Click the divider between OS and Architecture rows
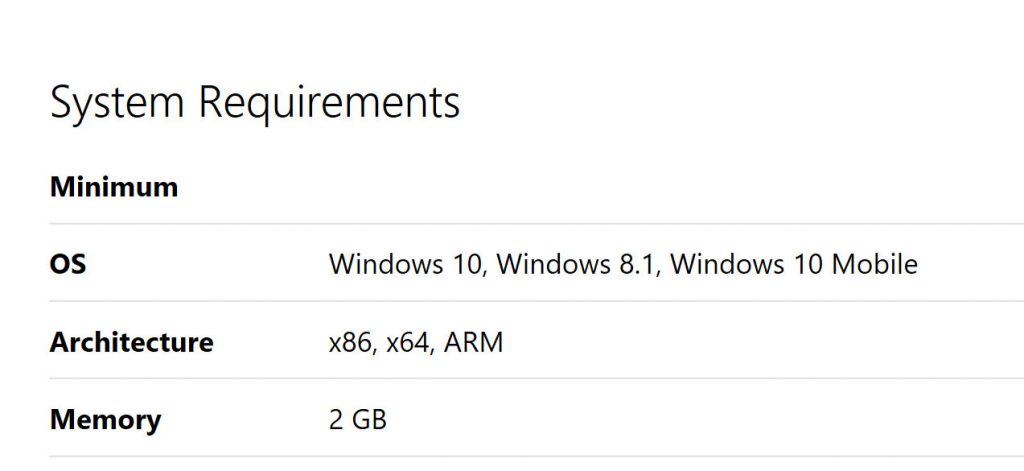The width and height of the screenshot is (1024, 471). 512,301
